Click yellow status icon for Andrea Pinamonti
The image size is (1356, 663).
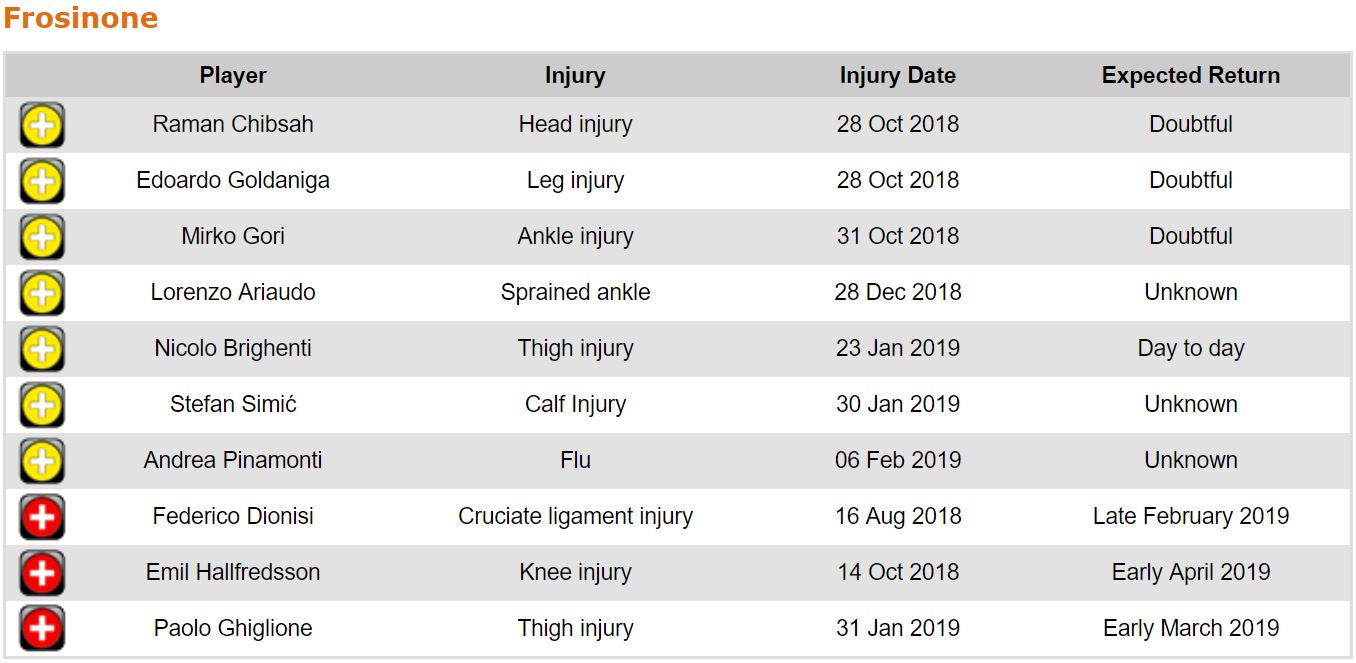coord(42,461)
